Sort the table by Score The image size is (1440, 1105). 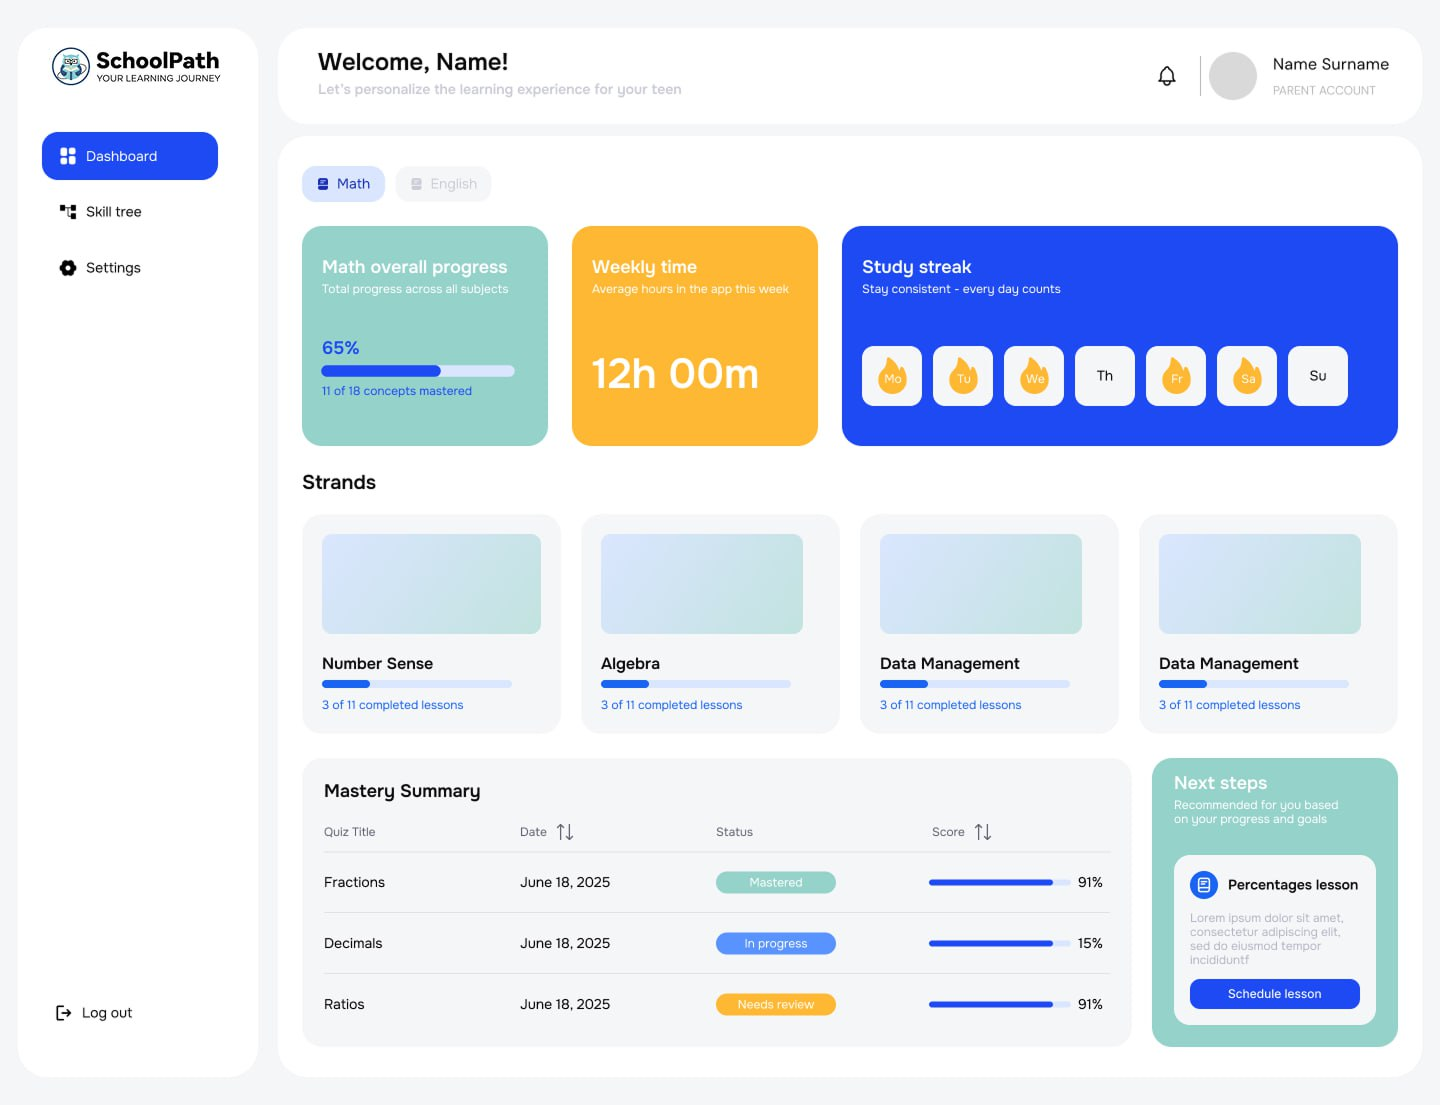click(982, 831)
